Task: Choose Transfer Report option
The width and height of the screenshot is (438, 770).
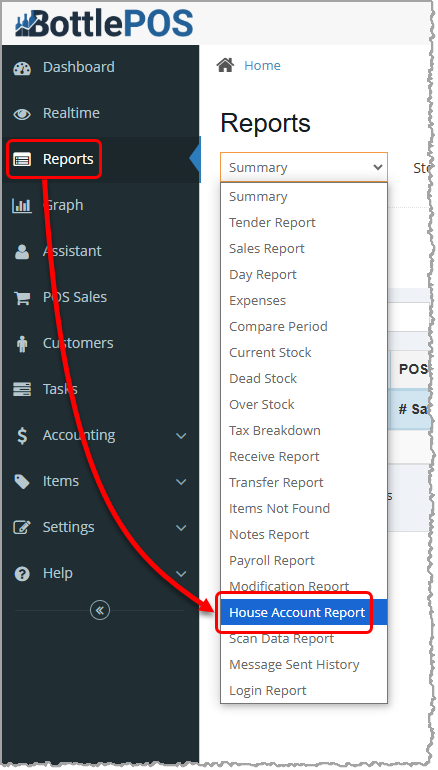Action: (304, 483)
